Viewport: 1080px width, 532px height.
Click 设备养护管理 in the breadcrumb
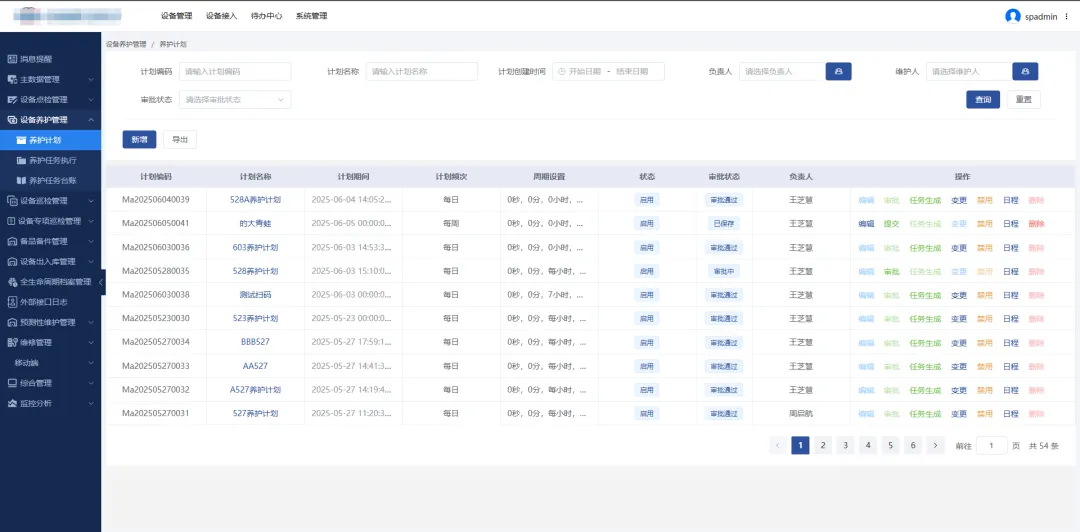pos(126,44)
